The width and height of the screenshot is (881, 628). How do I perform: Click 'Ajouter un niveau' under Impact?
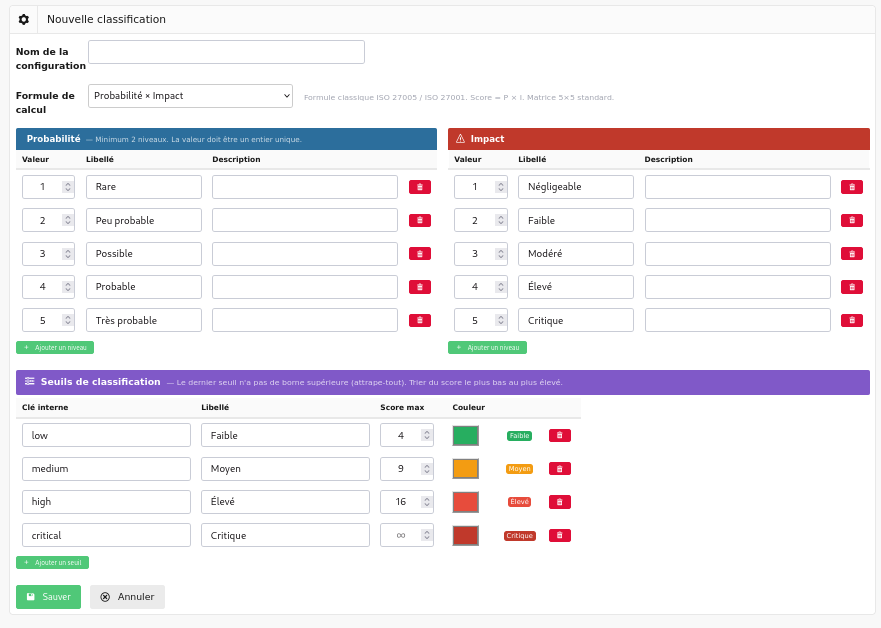[487, 347]
